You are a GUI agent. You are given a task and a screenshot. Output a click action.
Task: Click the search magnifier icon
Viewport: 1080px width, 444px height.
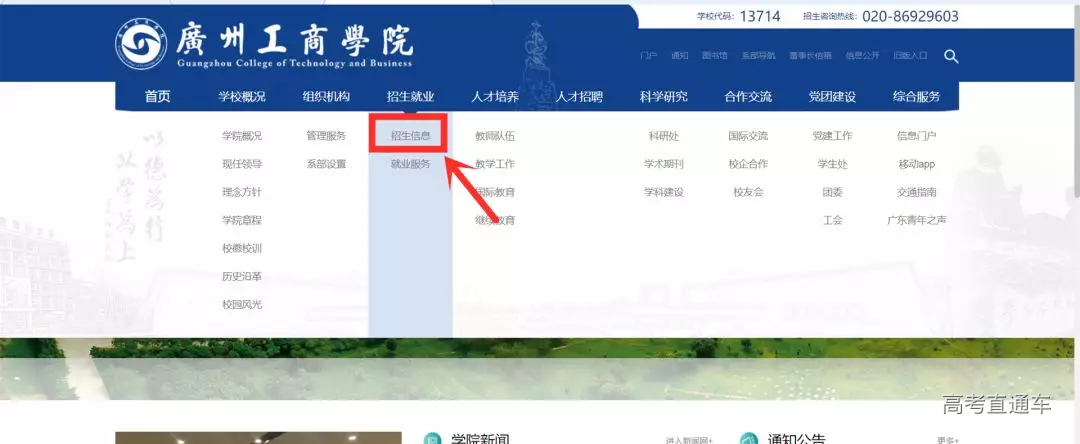(951, 56)
